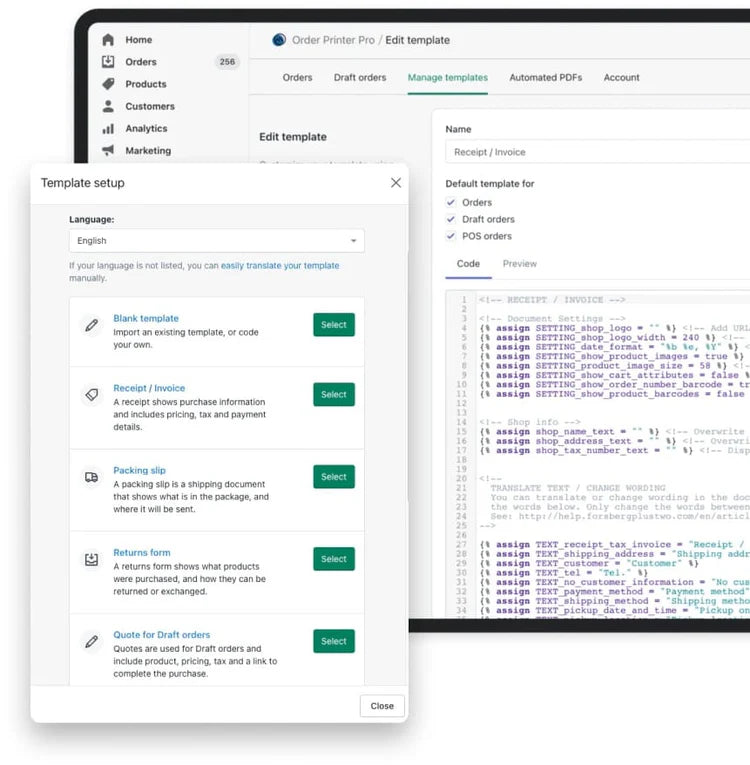Screen dimensions: 750x765
Task: Click the Home icon in sidebar
Action: 108,40
